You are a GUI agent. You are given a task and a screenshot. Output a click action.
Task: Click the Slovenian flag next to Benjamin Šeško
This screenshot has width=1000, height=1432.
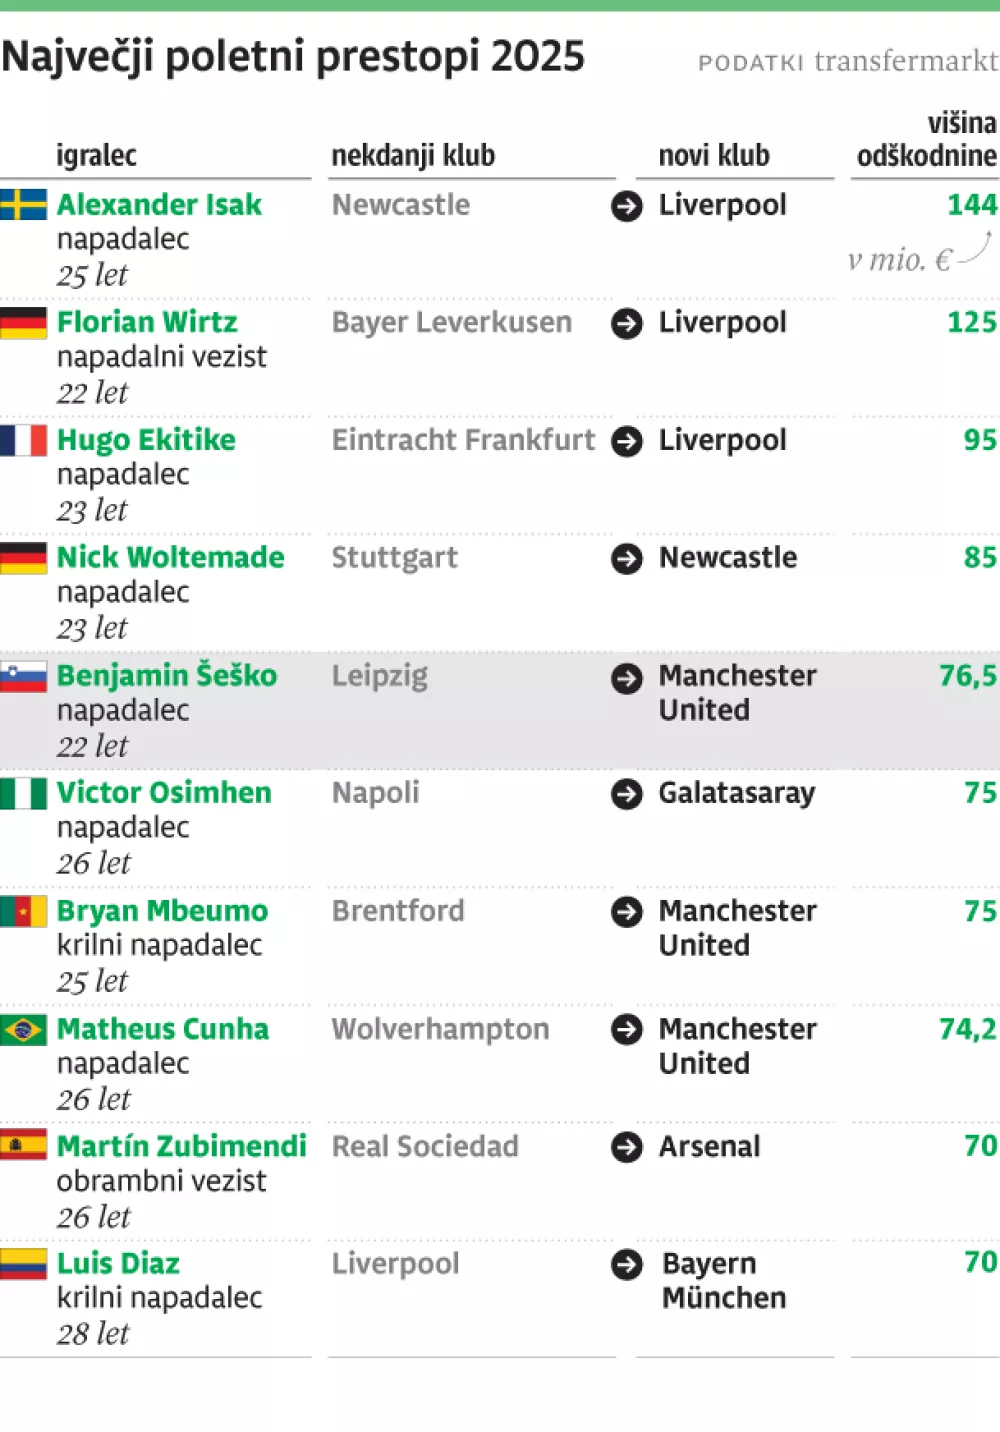23,676
